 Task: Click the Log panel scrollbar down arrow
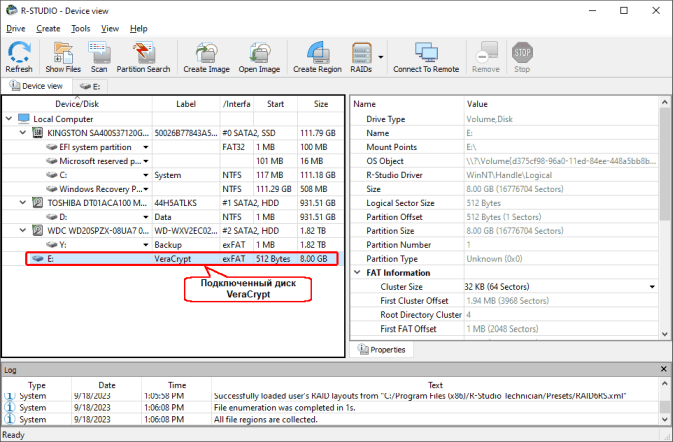click(664, 420)
